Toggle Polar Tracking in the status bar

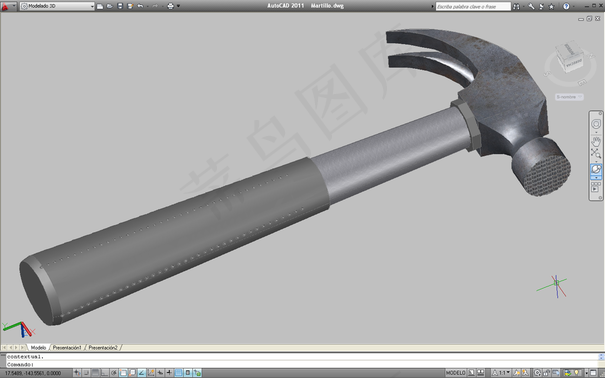(x=114, y=373)
